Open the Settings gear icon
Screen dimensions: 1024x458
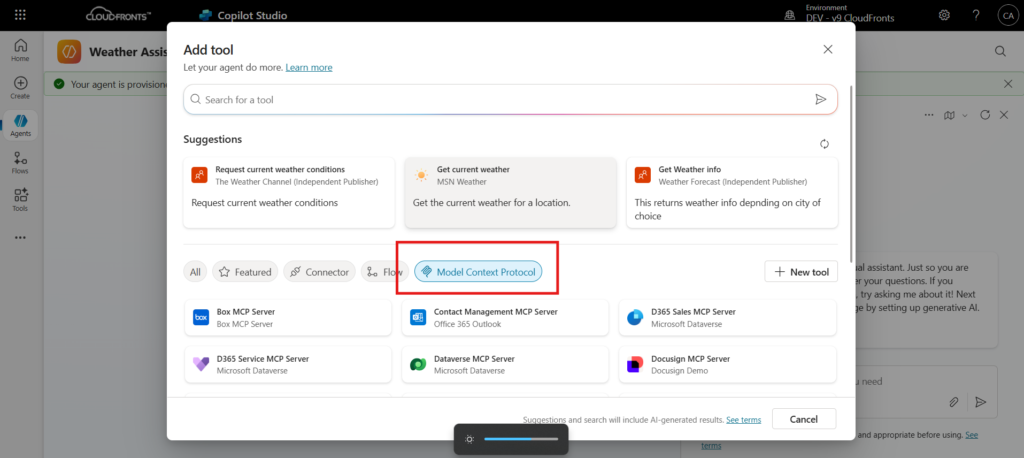[944, 15]
